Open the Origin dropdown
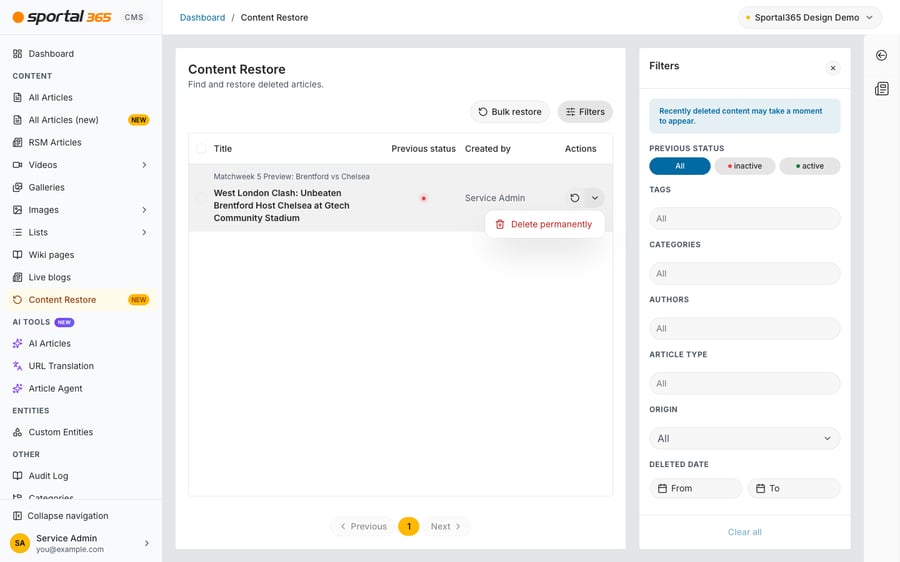Image resolution: width=900 pixels, height=562 pixels. (x=744, y=439)
